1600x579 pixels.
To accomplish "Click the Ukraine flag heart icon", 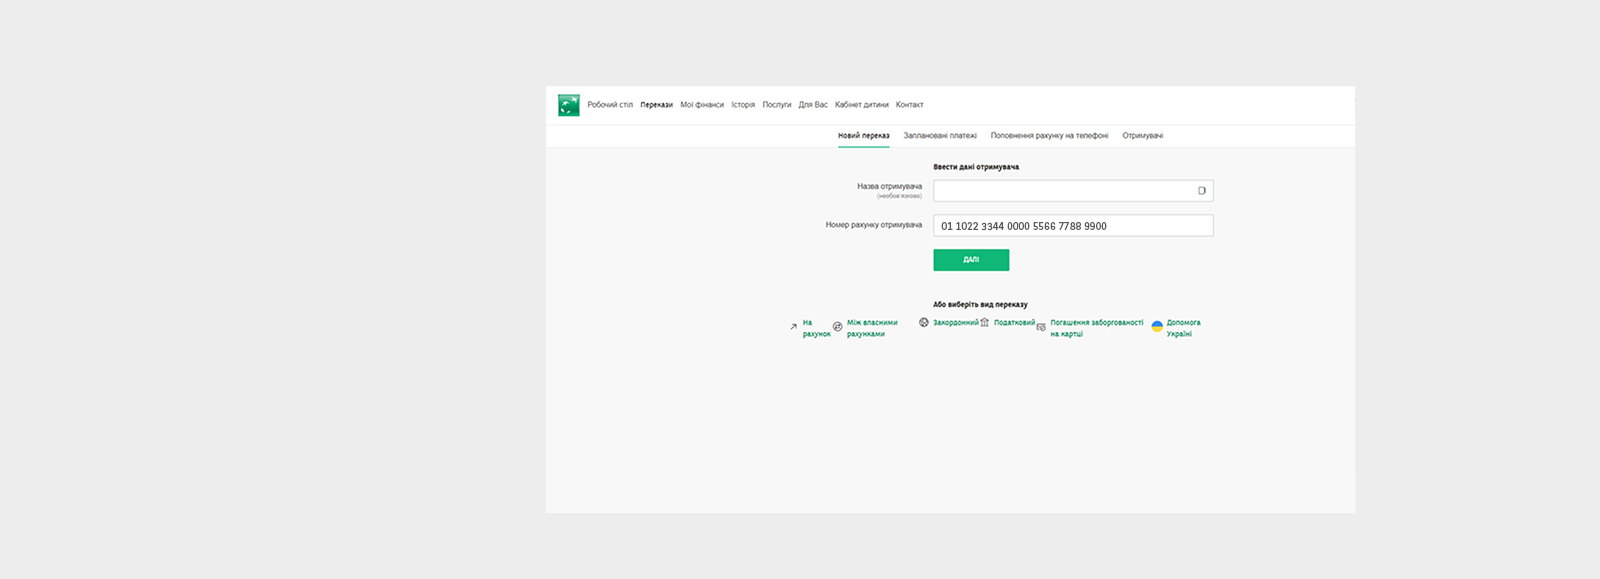I will point(1157,327).
